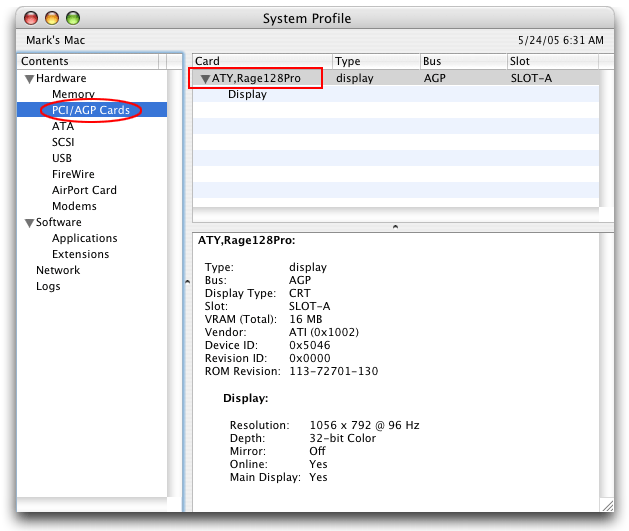The width and height of the screenshot is (629, 531).
Task: Show USB device information
Action: click(x=62, y=158)
